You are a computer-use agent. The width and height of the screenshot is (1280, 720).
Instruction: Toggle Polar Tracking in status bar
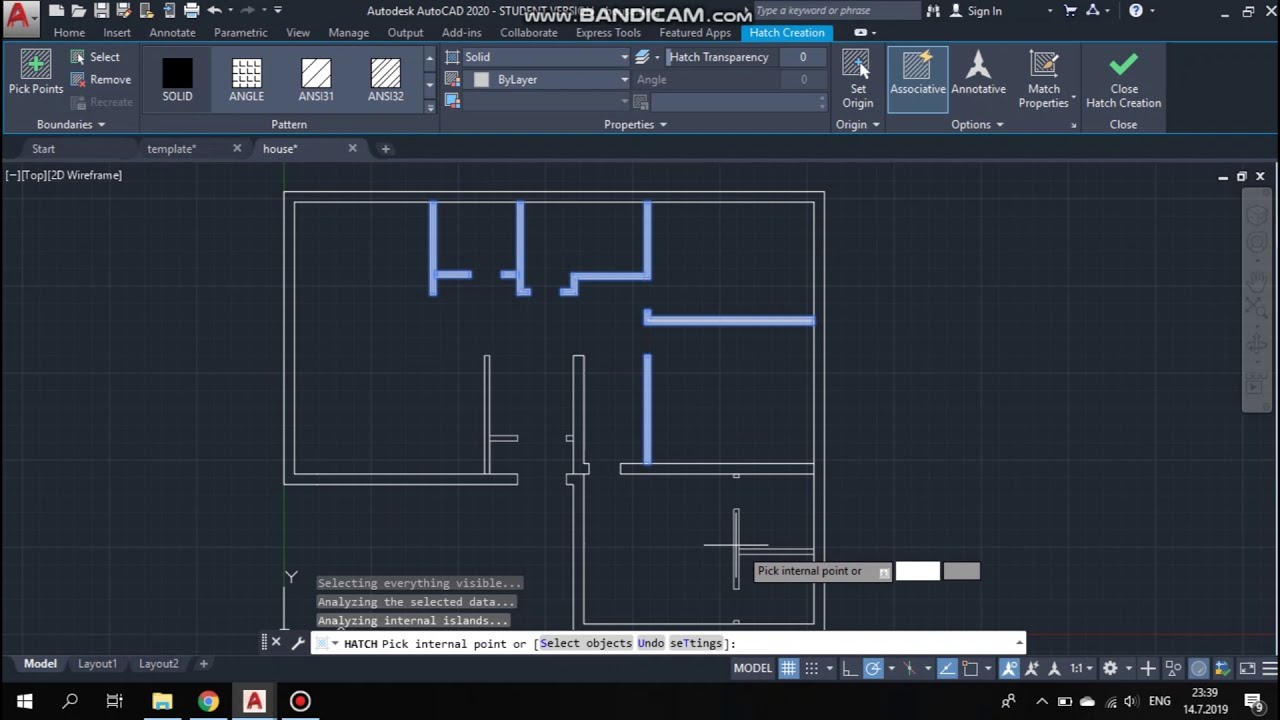tap(873, 668)
